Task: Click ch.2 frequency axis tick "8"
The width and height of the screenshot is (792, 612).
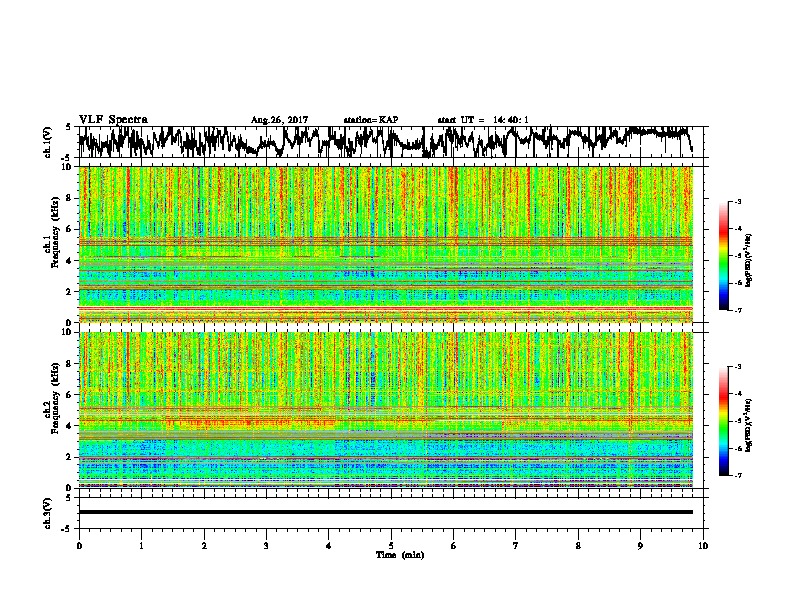Action: pos(70,364)
